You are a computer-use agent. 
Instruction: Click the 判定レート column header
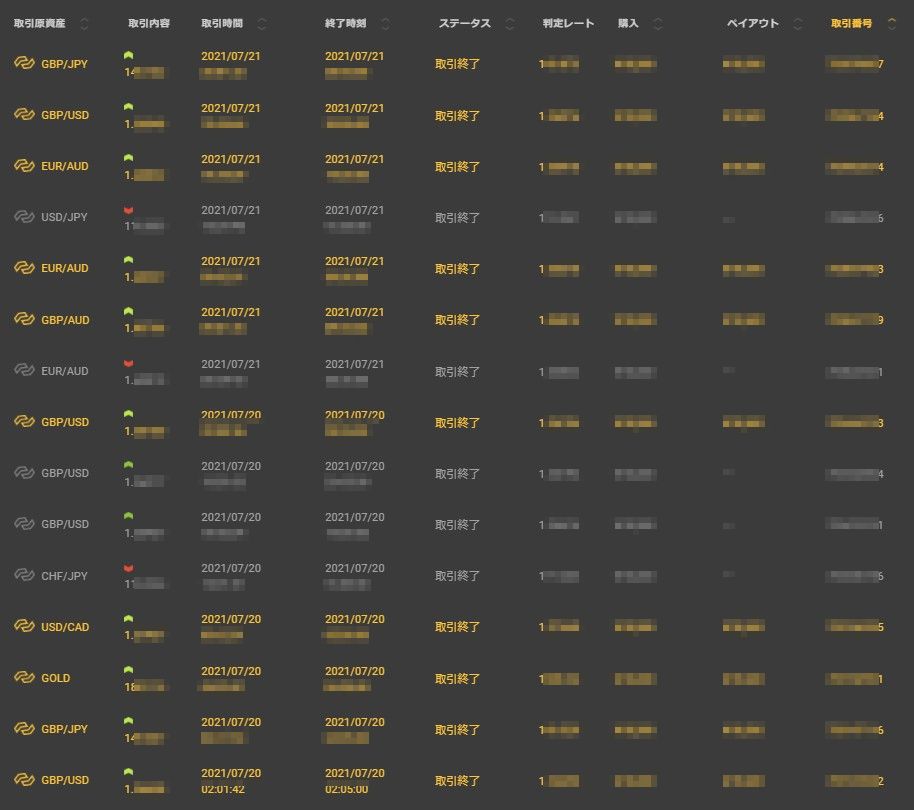[x=569, y=23]
